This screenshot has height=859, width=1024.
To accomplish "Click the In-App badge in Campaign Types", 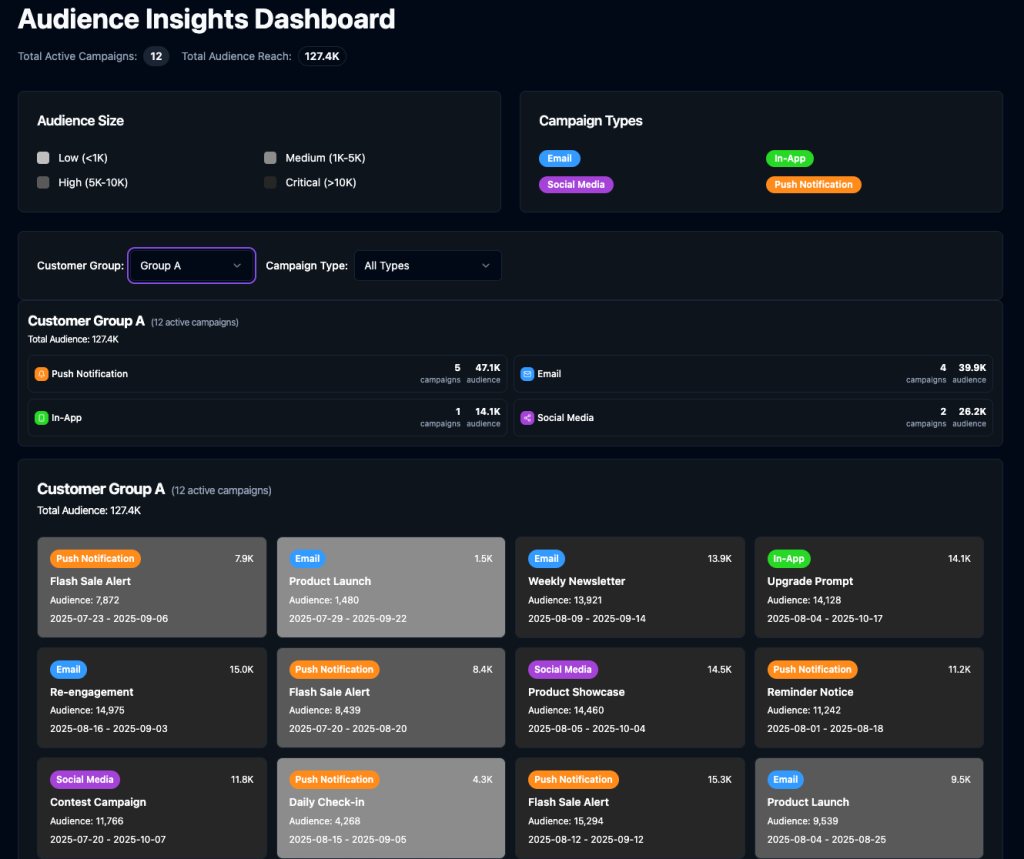I will tap(788, 158).
